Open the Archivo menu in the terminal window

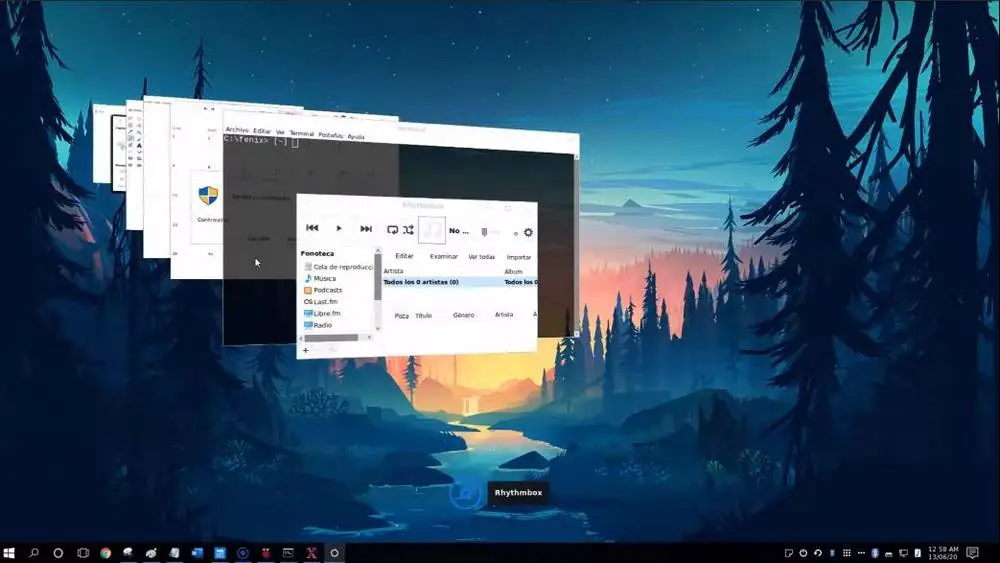(x=237, y=129)
